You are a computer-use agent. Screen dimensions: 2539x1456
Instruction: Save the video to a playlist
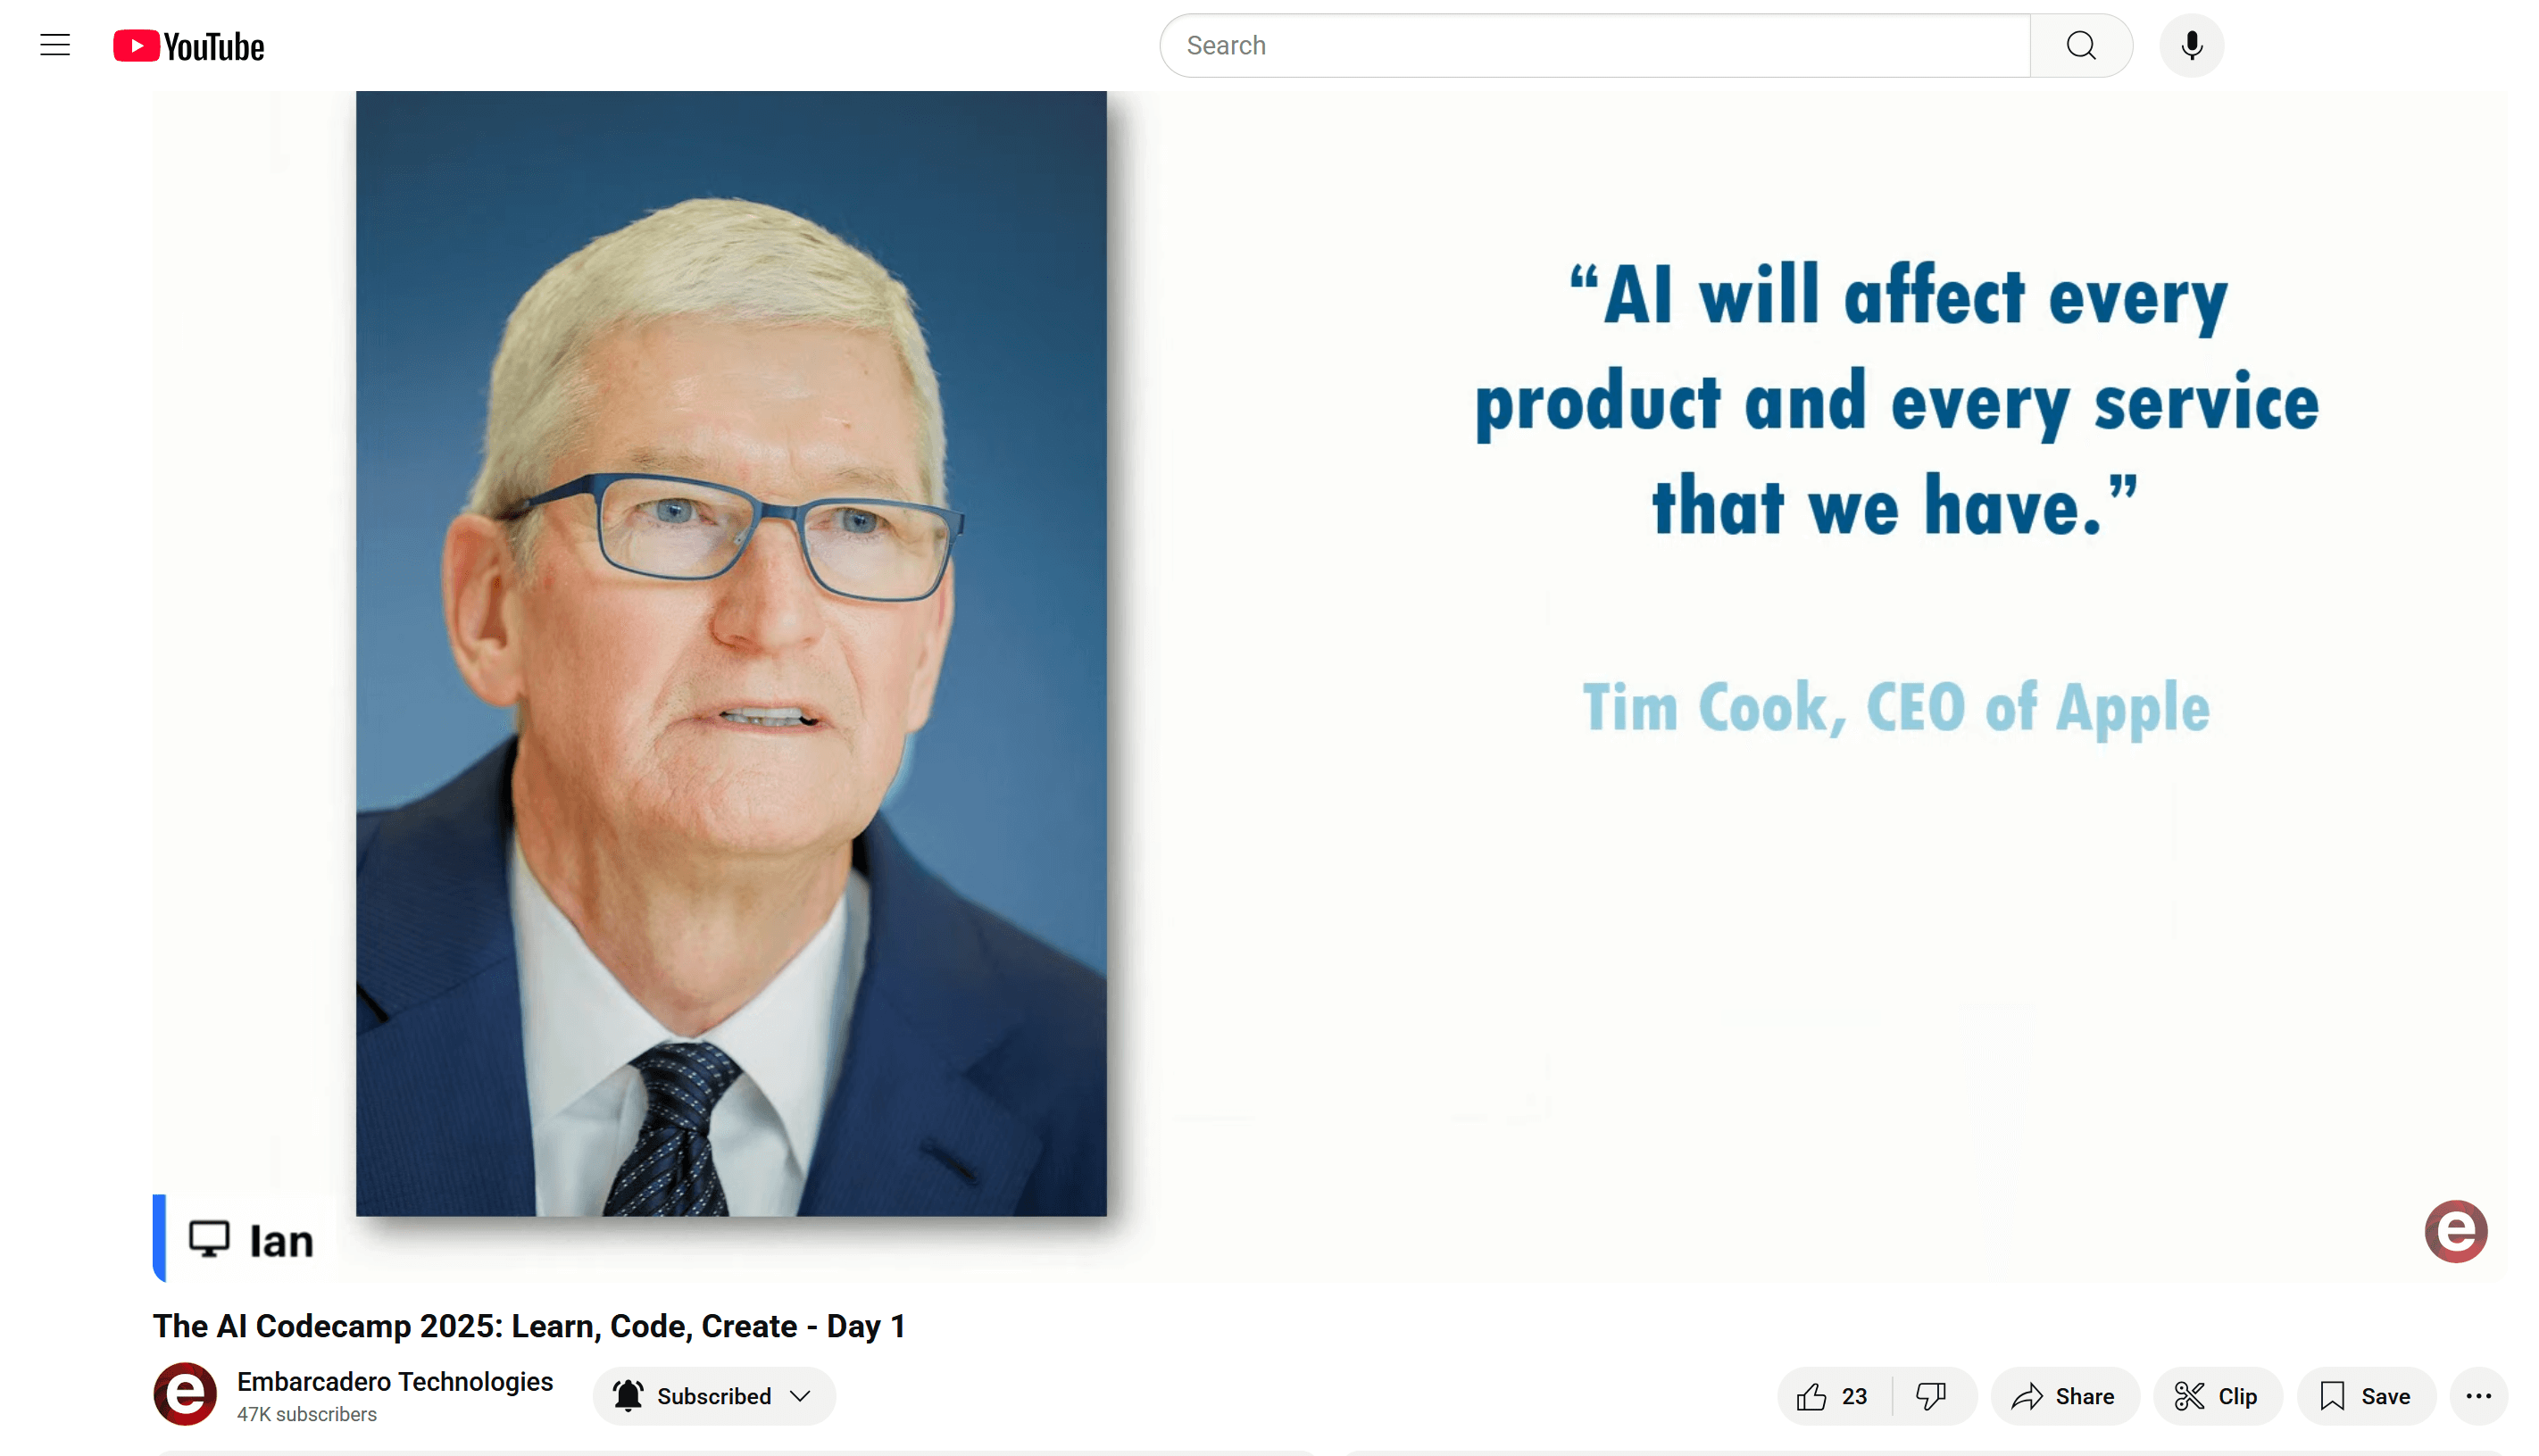2365,1396
